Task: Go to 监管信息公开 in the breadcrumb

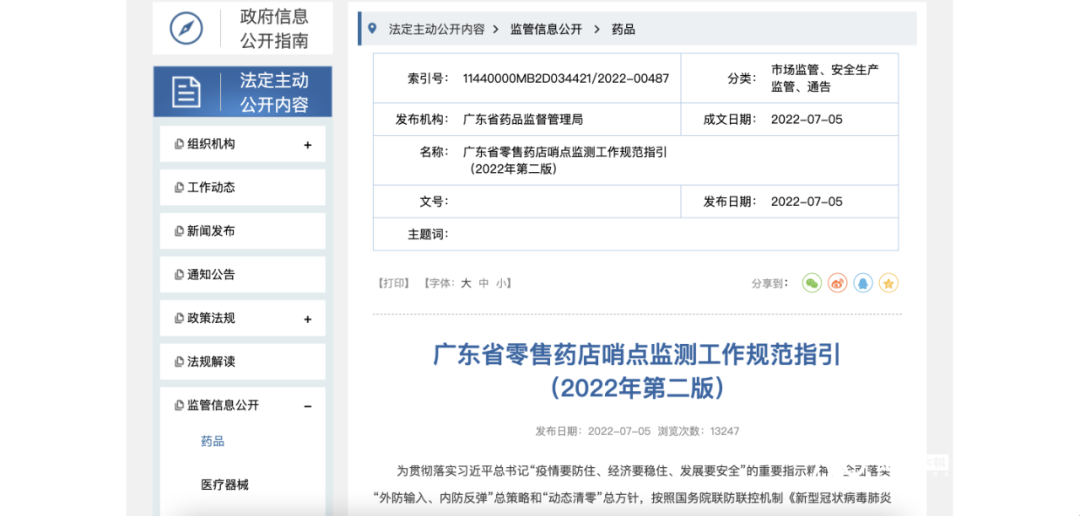Action: pos(546,29)
